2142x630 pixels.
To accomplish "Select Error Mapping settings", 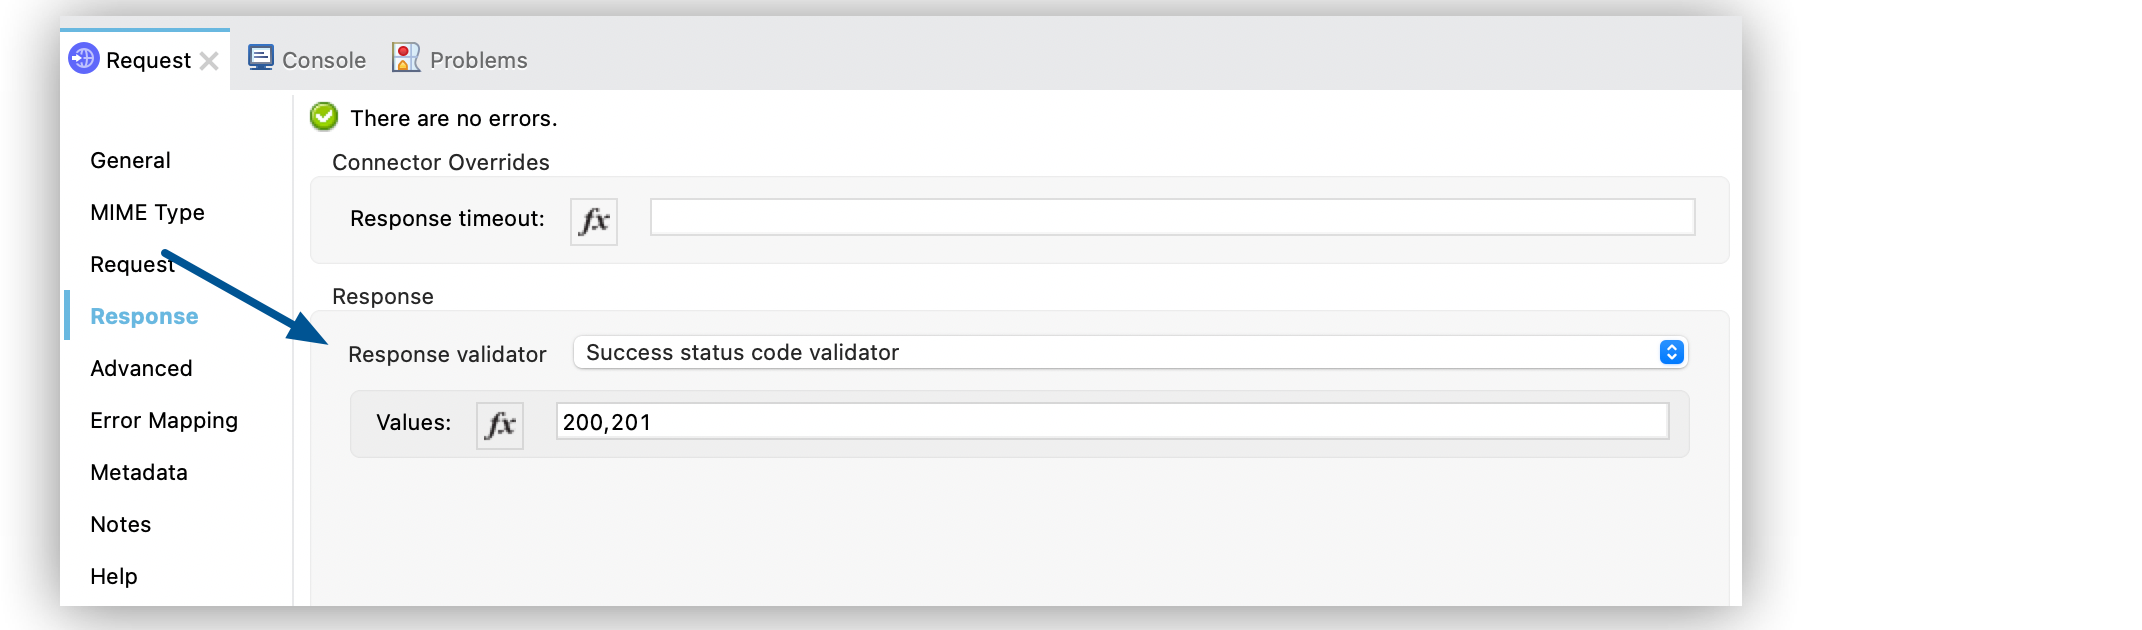I will pos(164,420).
